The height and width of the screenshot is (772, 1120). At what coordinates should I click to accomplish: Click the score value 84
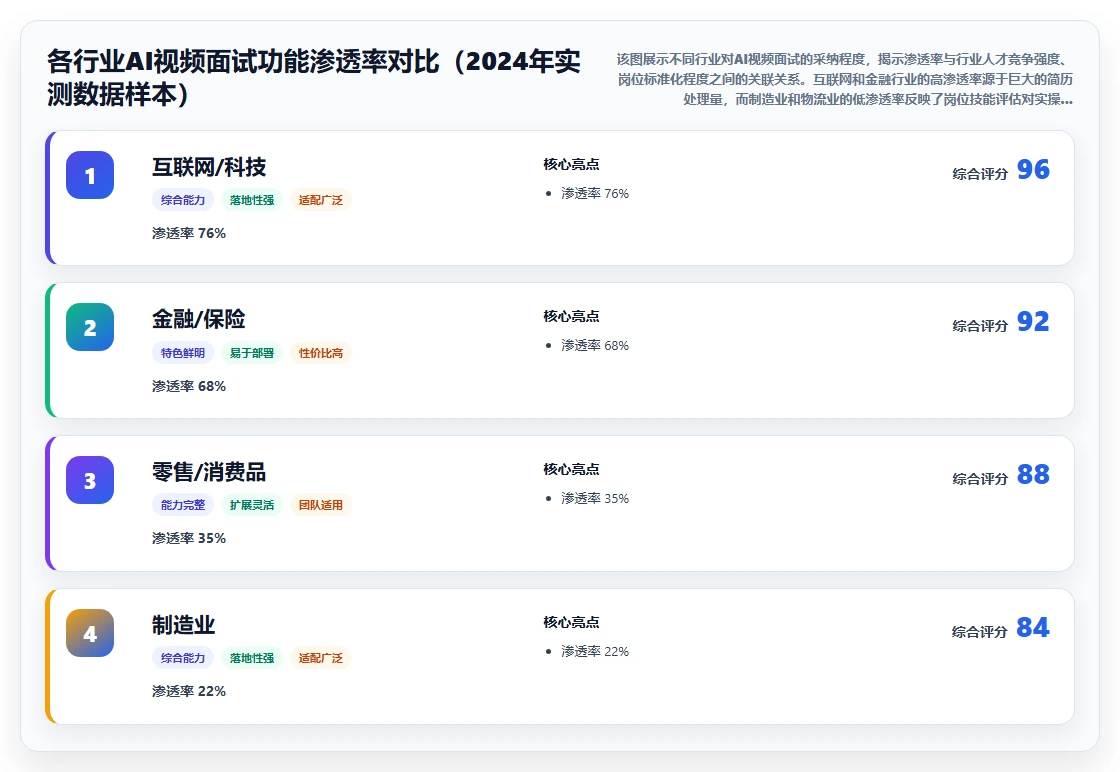pyautogui.click(x=1033, y=627)
